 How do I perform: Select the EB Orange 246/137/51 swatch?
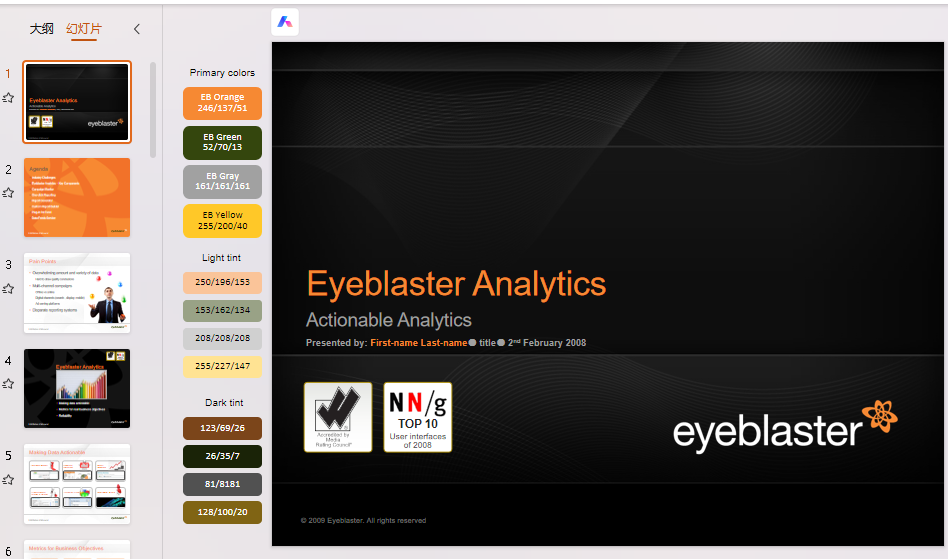[x=222, y=103]
